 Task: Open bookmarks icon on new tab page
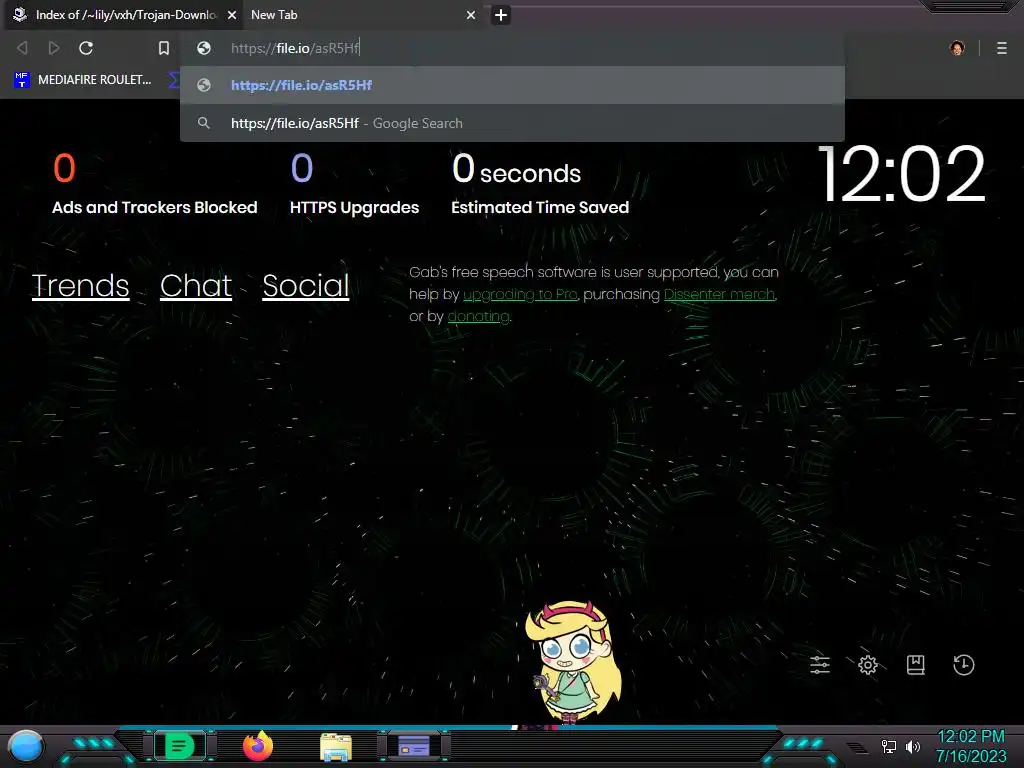click(x=916, y=665)
